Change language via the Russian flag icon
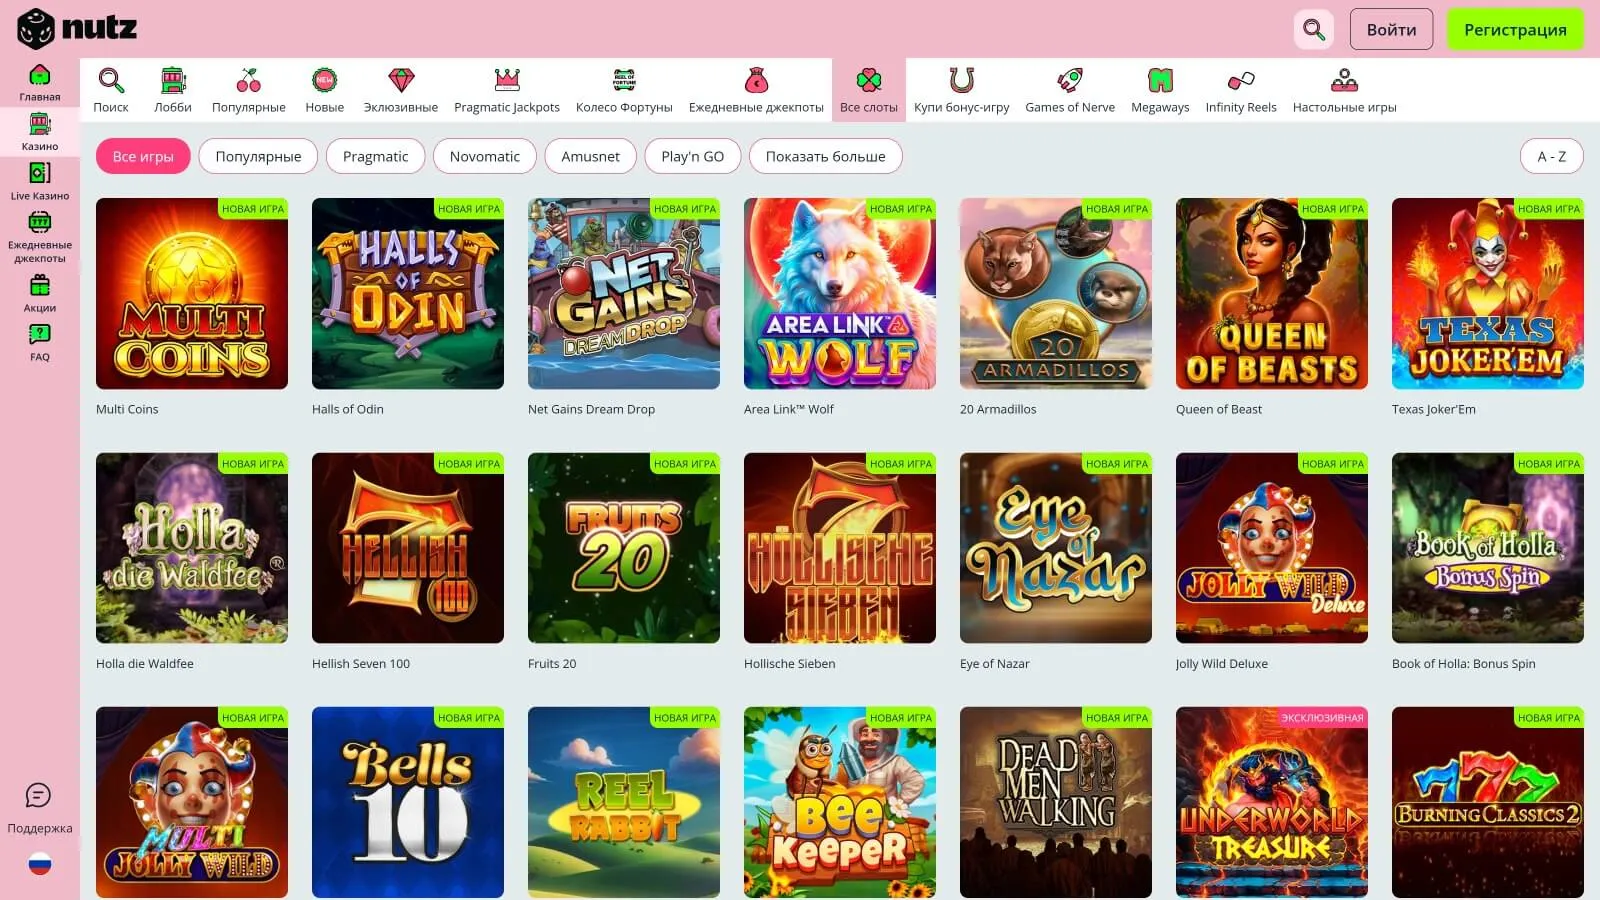 click(x=40, y=864)
